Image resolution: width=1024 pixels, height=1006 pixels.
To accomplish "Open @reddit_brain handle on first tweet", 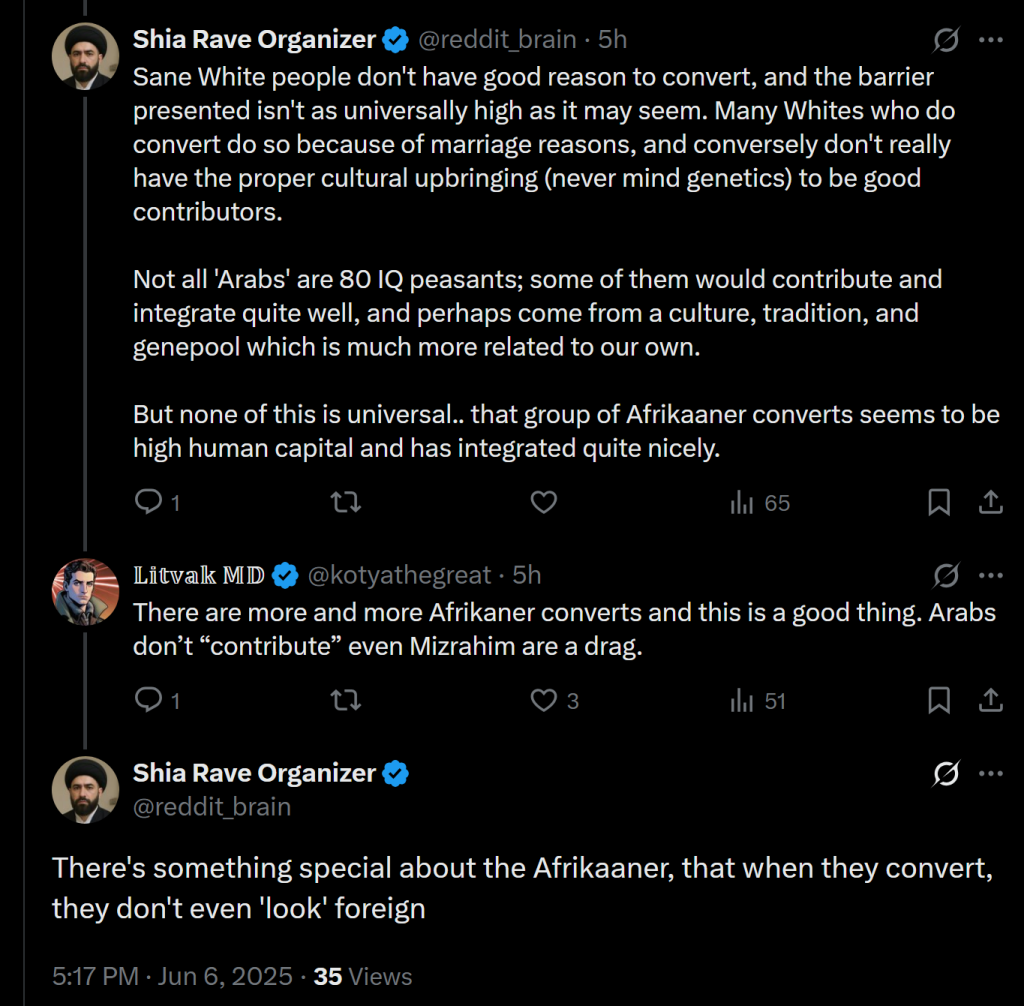I will (x=496, y=40).
